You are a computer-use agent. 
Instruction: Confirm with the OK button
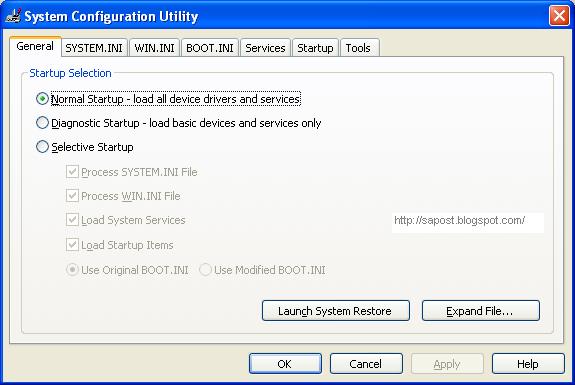pyautogui.click(x=285, y=364)
